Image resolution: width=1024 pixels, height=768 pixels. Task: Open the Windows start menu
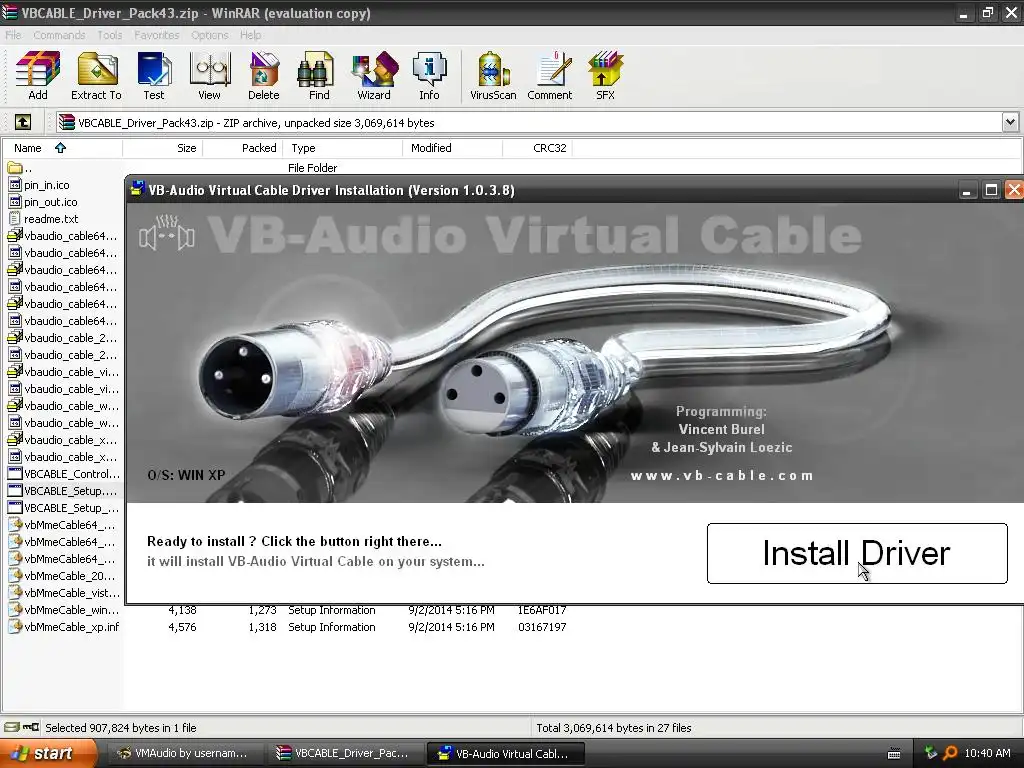[x=46, y=753]
